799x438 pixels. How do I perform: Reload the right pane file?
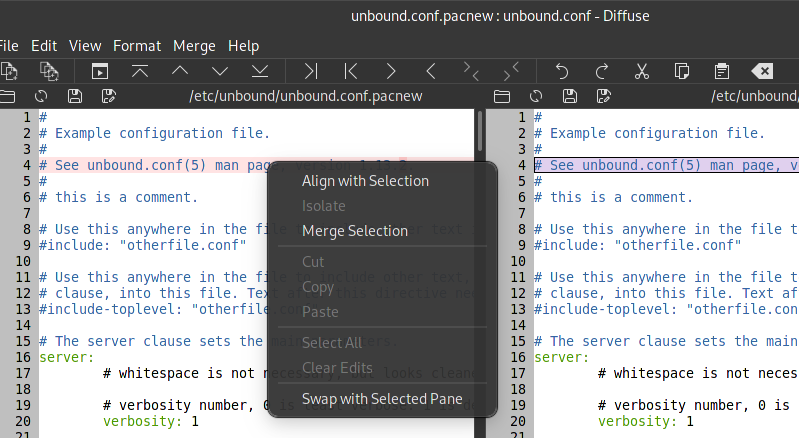tap(536, 96)
